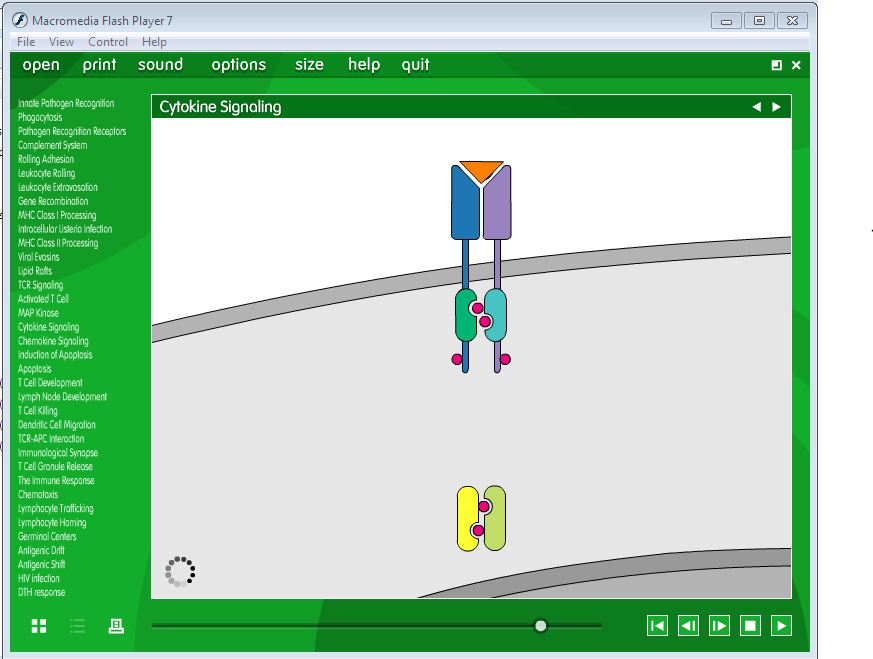Open the File menu
The width and height of the screenshot is (873, 659).
(26, 42)
